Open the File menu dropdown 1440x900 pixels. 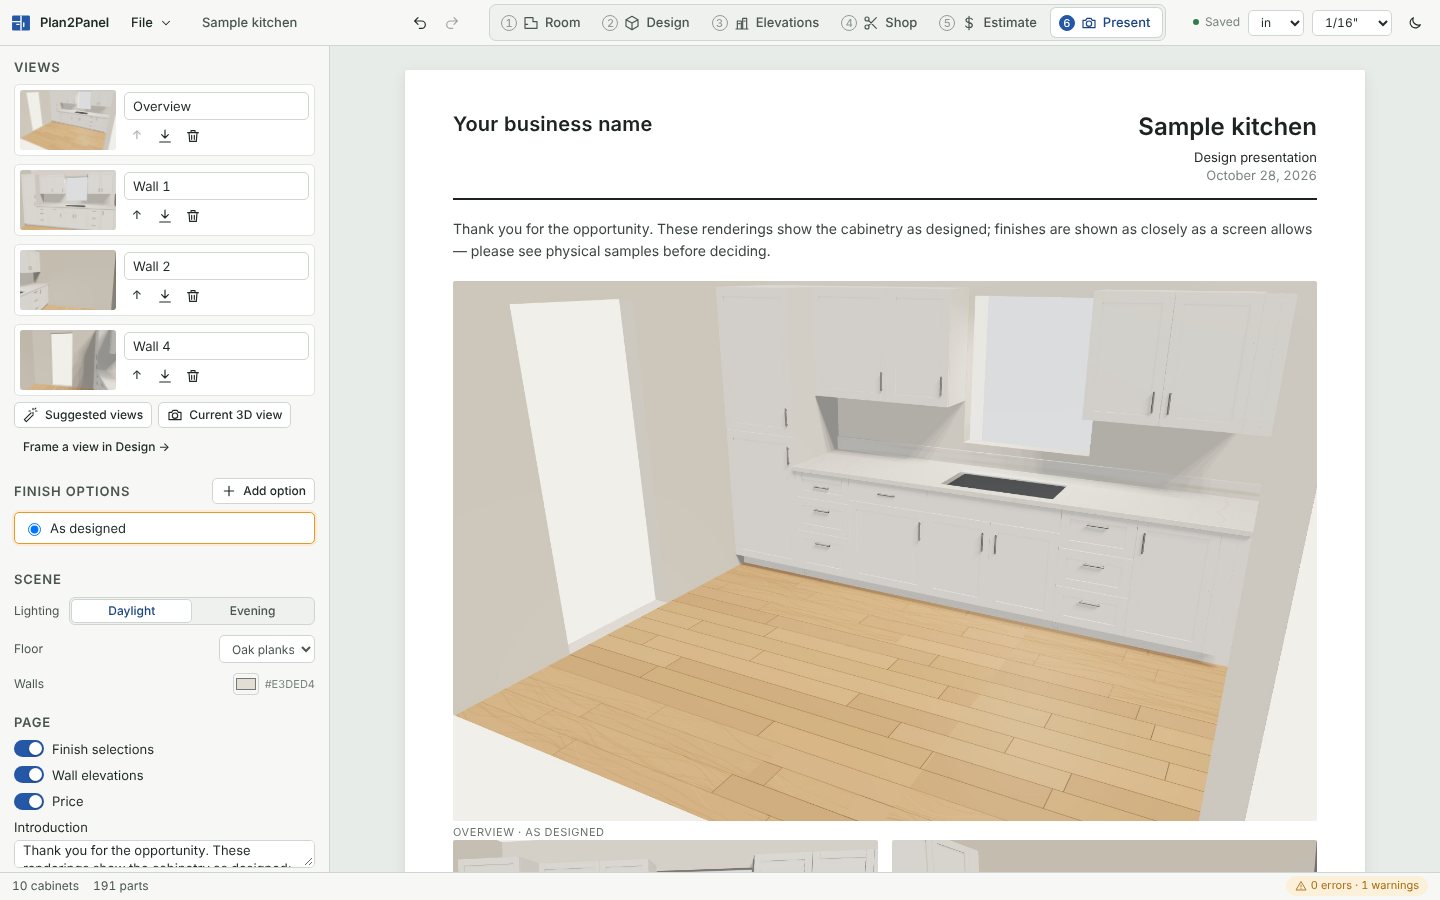click(151, 23)
